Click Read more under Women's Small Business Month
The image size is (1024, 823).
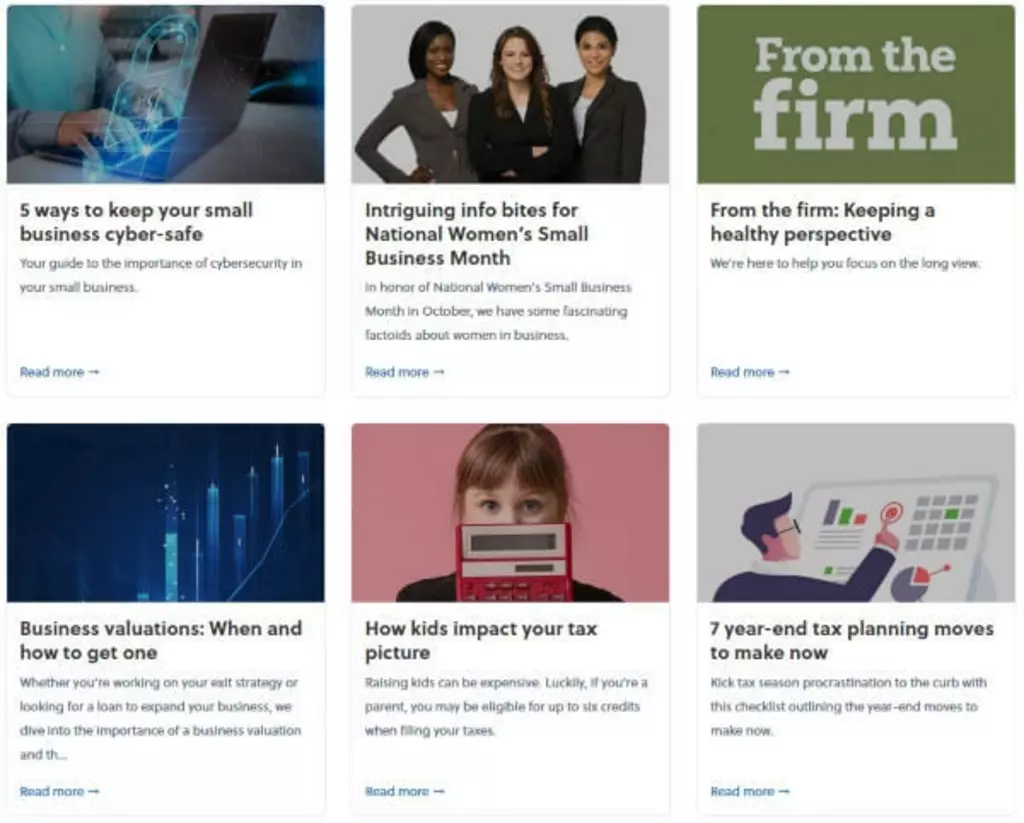coord(404,372)
